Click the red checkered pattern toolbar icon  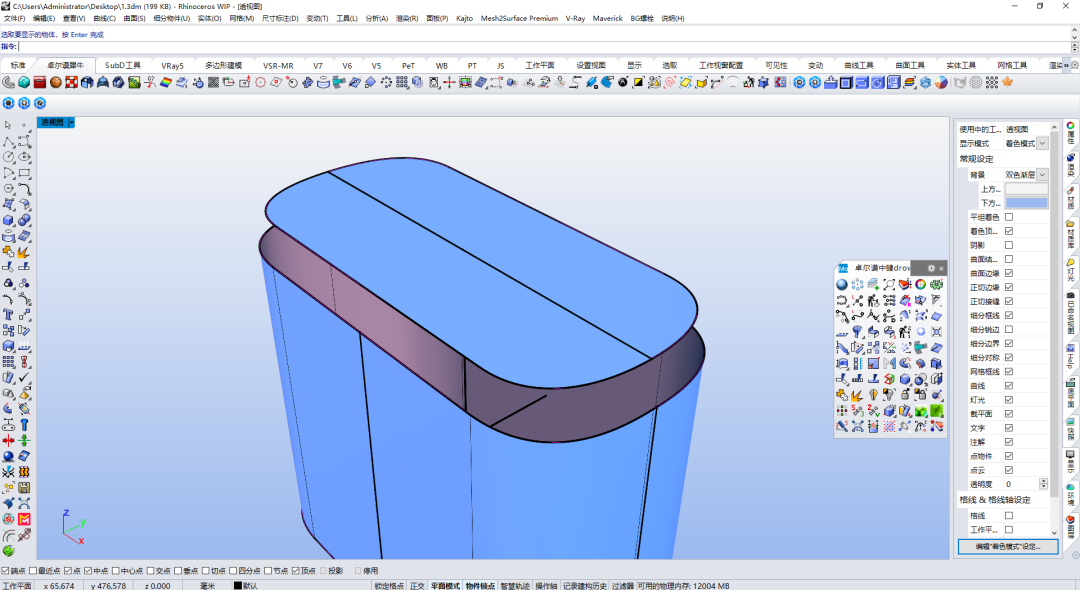[x=72, y=83]
